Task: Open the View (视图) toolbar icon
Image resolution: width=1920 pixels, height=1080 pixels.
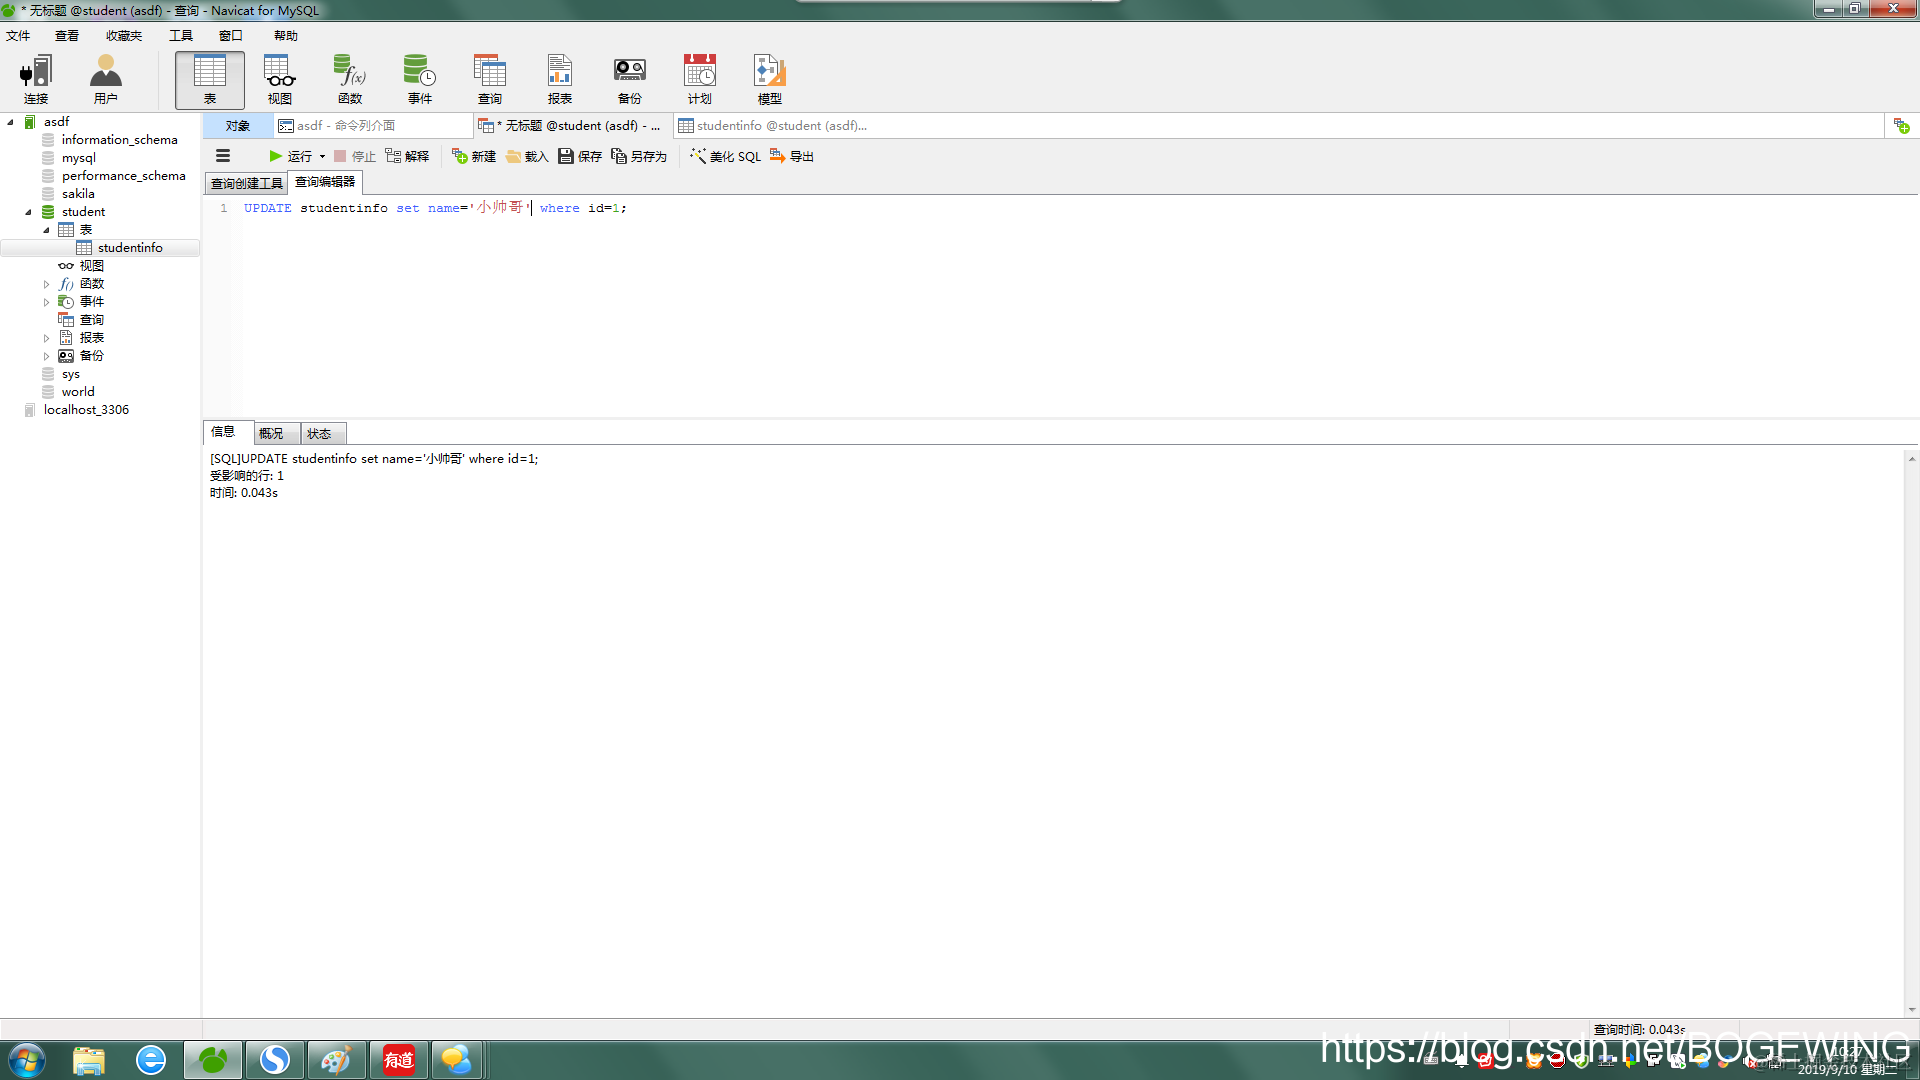Action: point(279,79)
